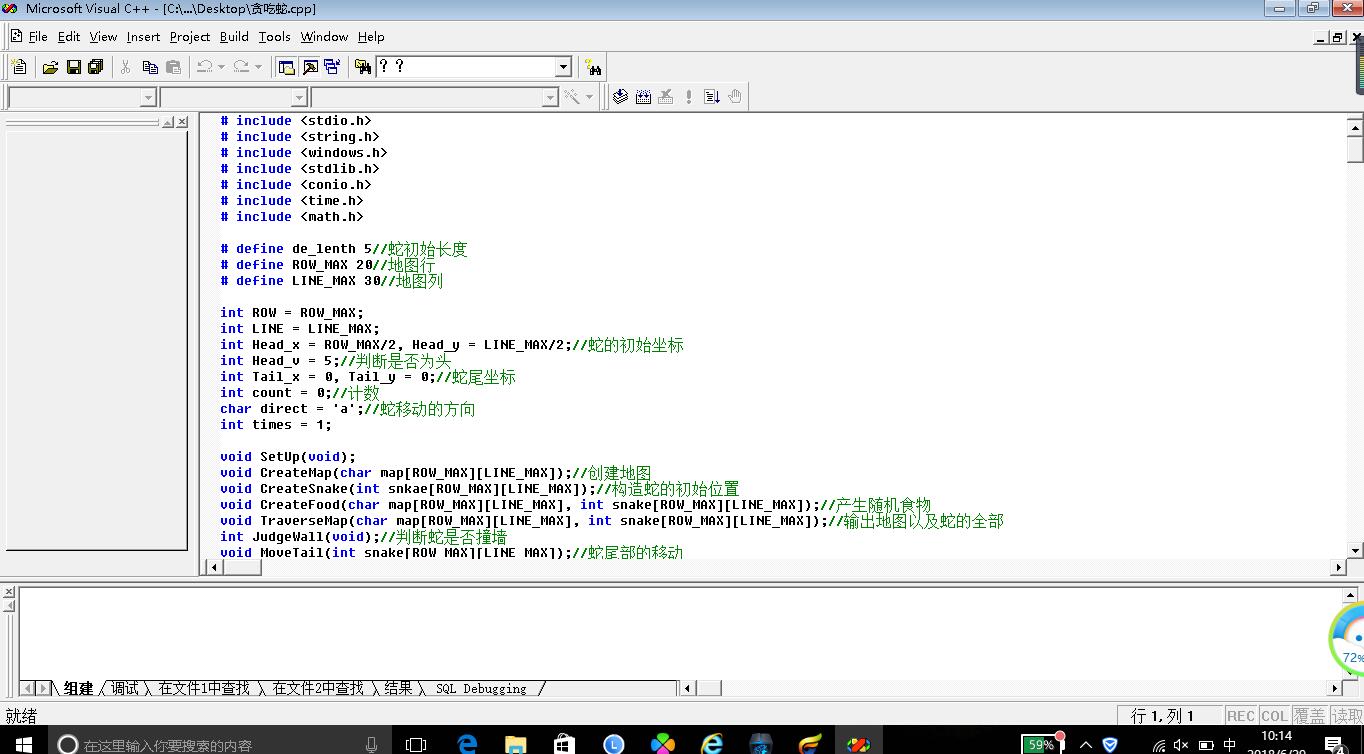
Task: Expand the WizardBar actions dropdown arrow
Action: pos(589,97)
